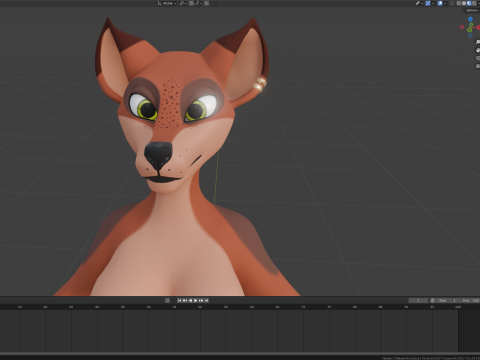Click the Start frame field
This screenshot has width=480, height=360.
pyautogui.click(x=447, y=300)
